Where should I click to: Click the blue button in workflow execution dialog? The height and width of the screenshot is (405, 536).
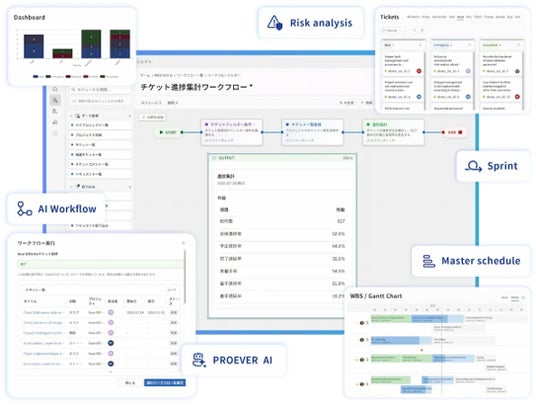pyautogui.click(x=165, y=382)
